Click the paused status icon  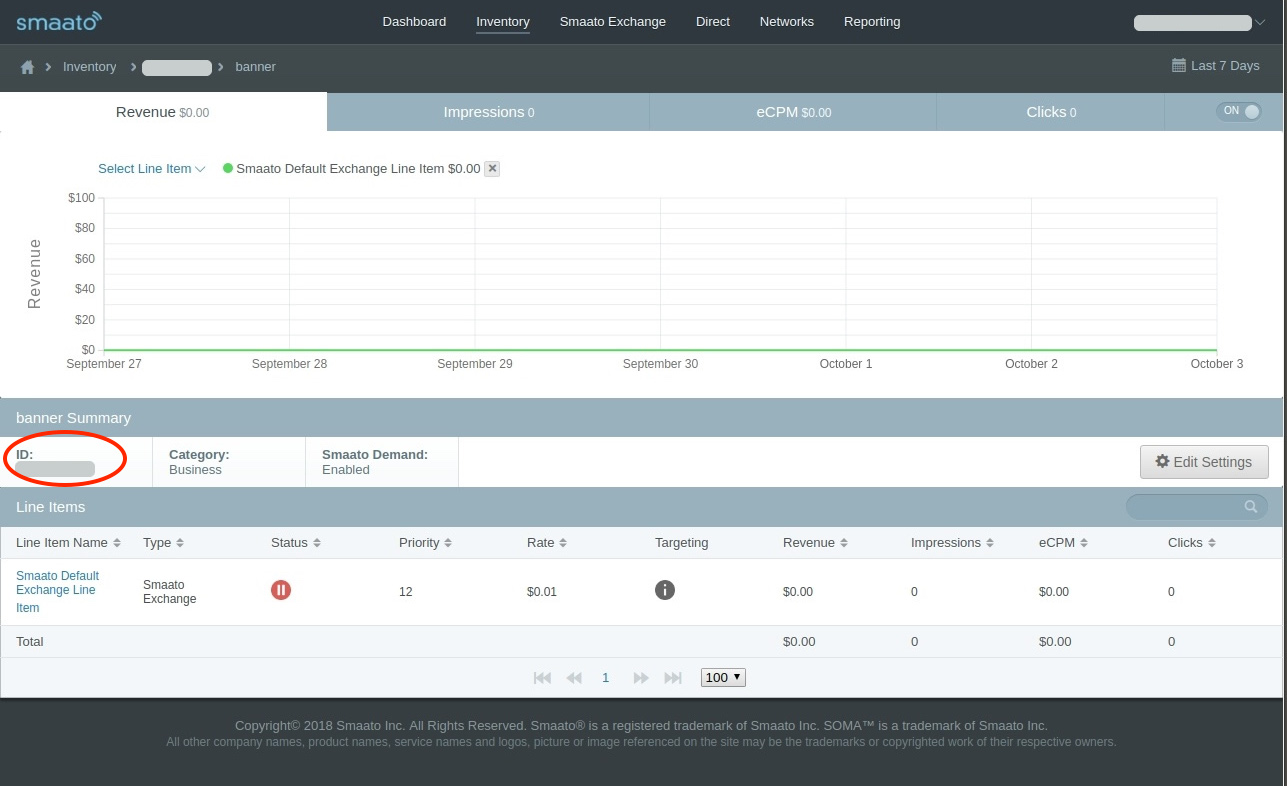(x=281, y=590)
